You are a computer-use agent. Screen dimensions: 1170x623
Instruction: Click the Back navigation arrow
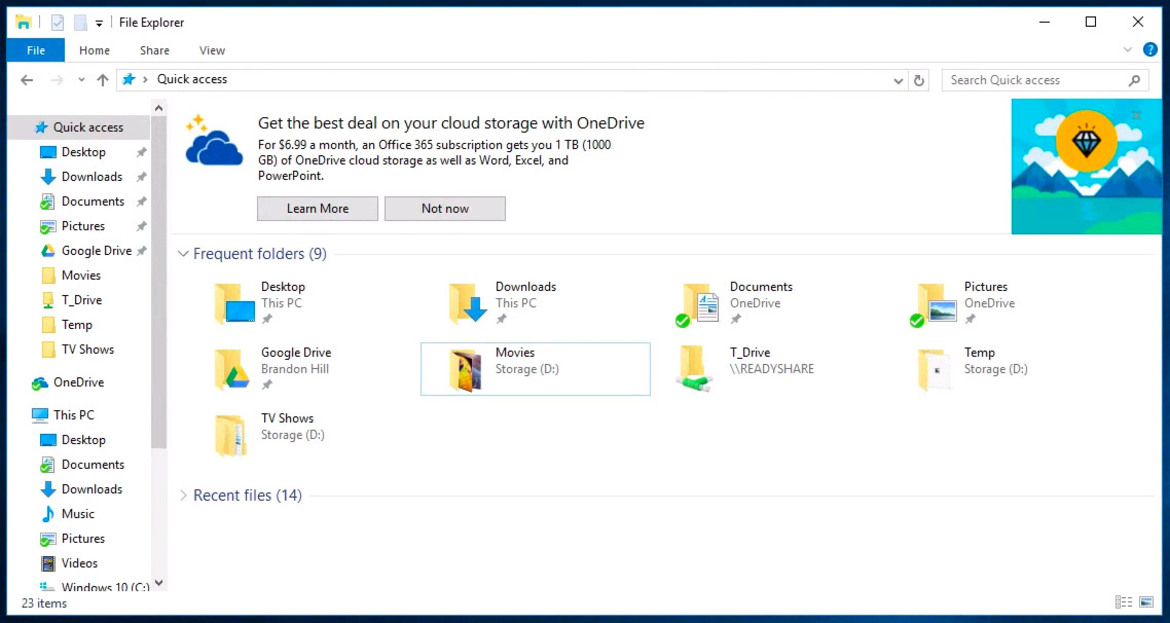click(27, 80)
